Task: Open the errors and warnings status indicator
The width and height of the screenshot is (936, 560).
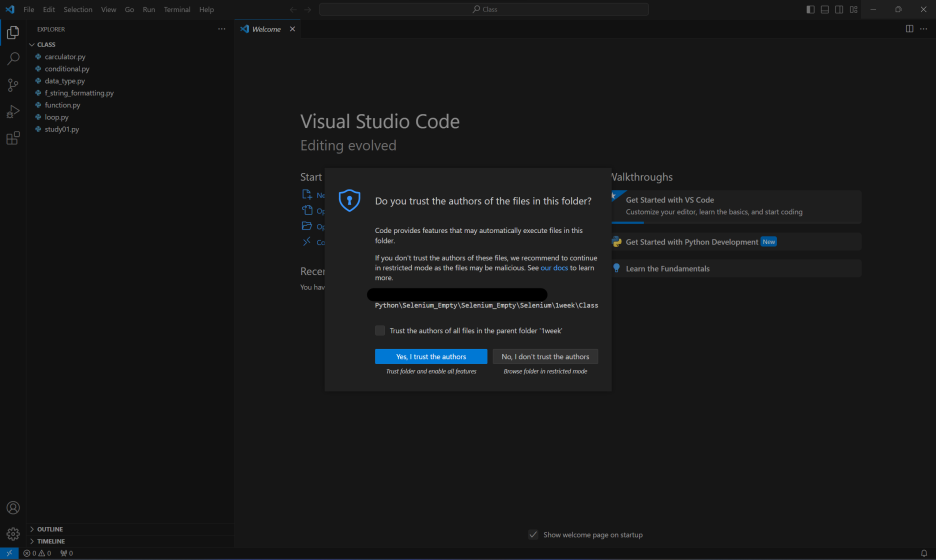Action: click(37, 553)
